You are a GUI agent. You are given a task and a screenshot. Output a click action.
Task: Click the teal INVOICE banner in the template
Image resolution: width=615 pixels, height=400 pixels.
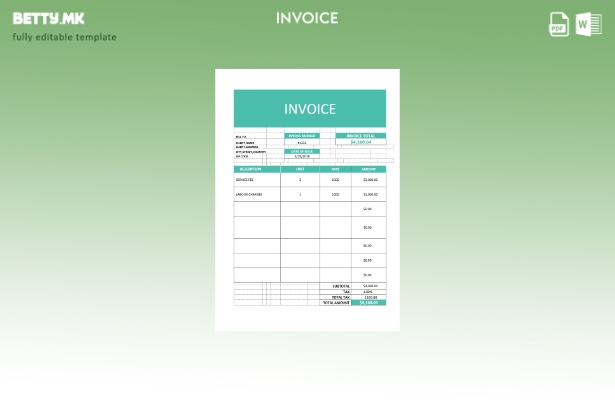tap(309, 109)
